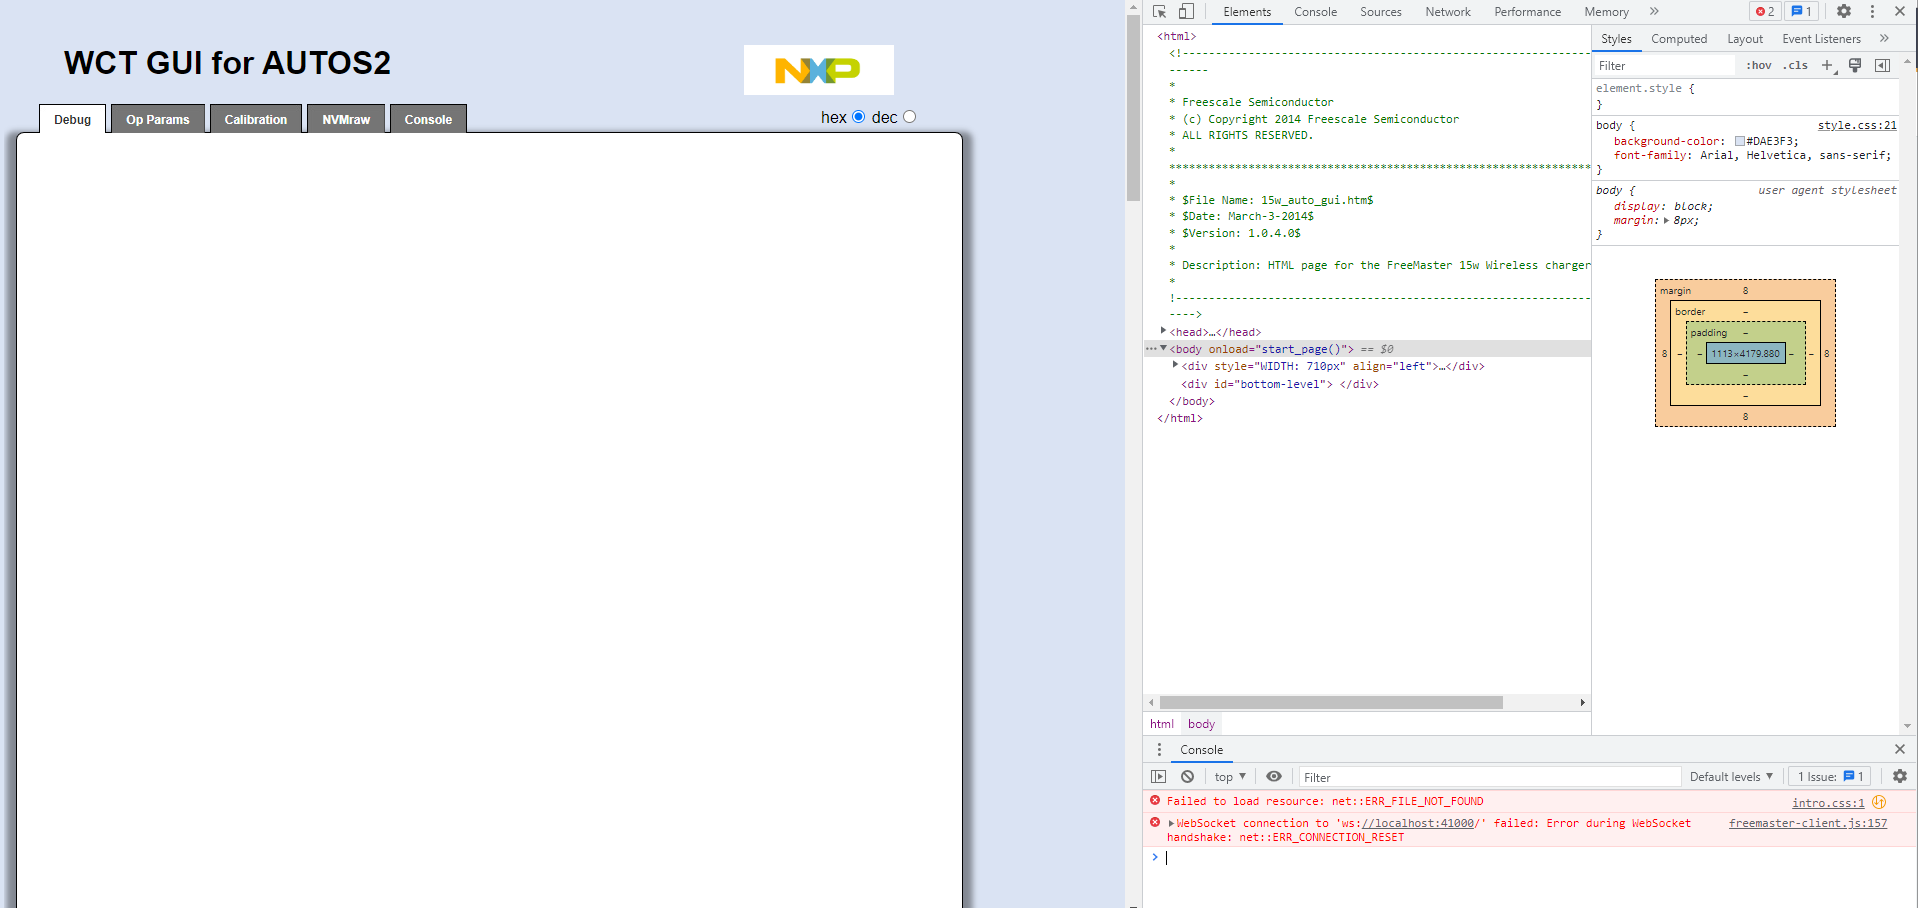Select the dec radio button

[x=909, y=116]
